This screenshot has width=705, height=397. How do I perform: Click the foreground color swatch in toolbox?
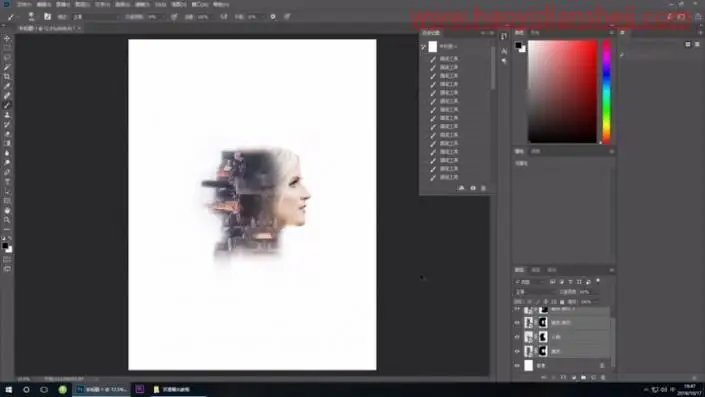5,246
